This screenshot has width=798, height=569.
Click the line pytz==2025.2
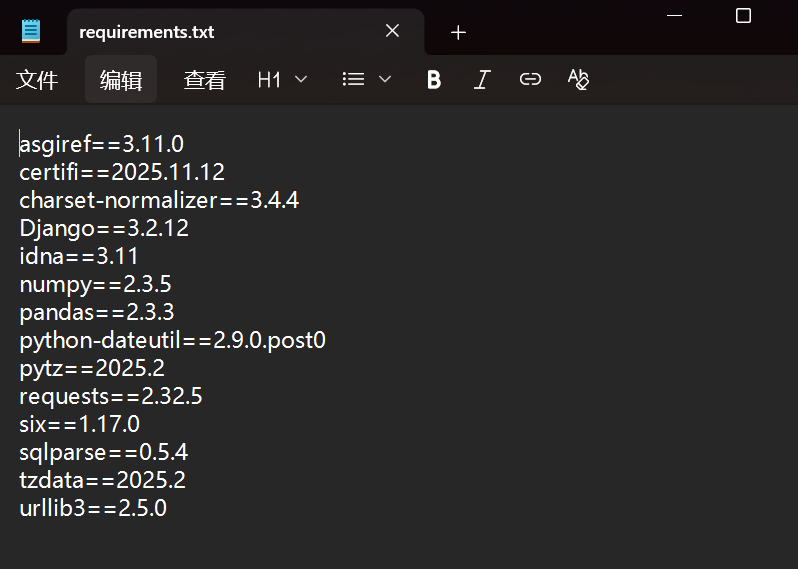click(92, 368)
